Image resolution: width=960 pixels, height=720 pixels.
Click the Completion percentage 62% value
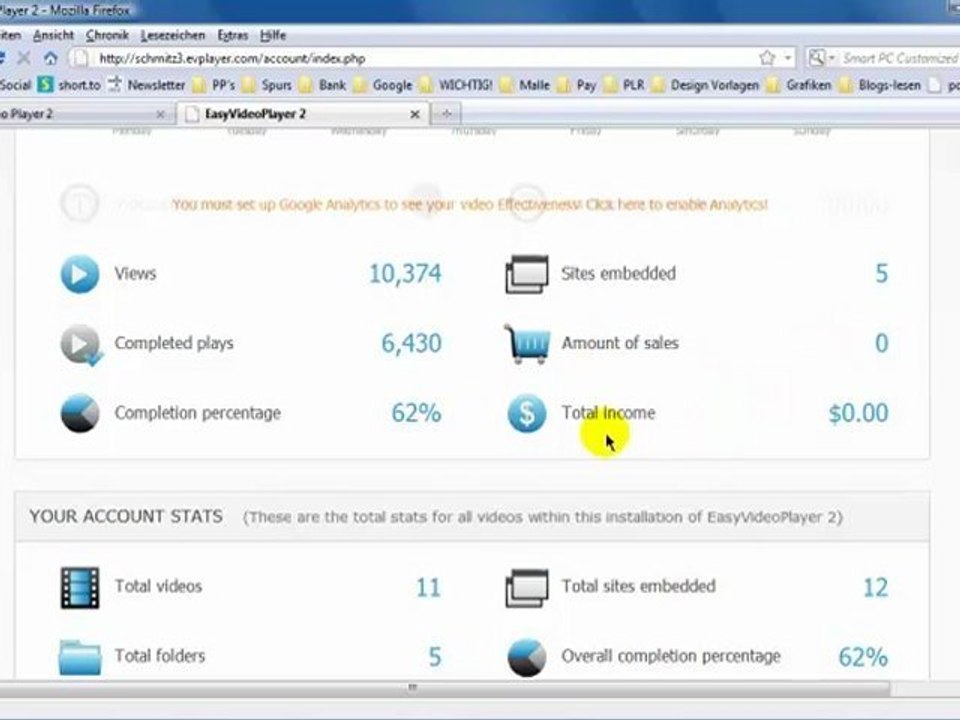(x=416, y=413)
